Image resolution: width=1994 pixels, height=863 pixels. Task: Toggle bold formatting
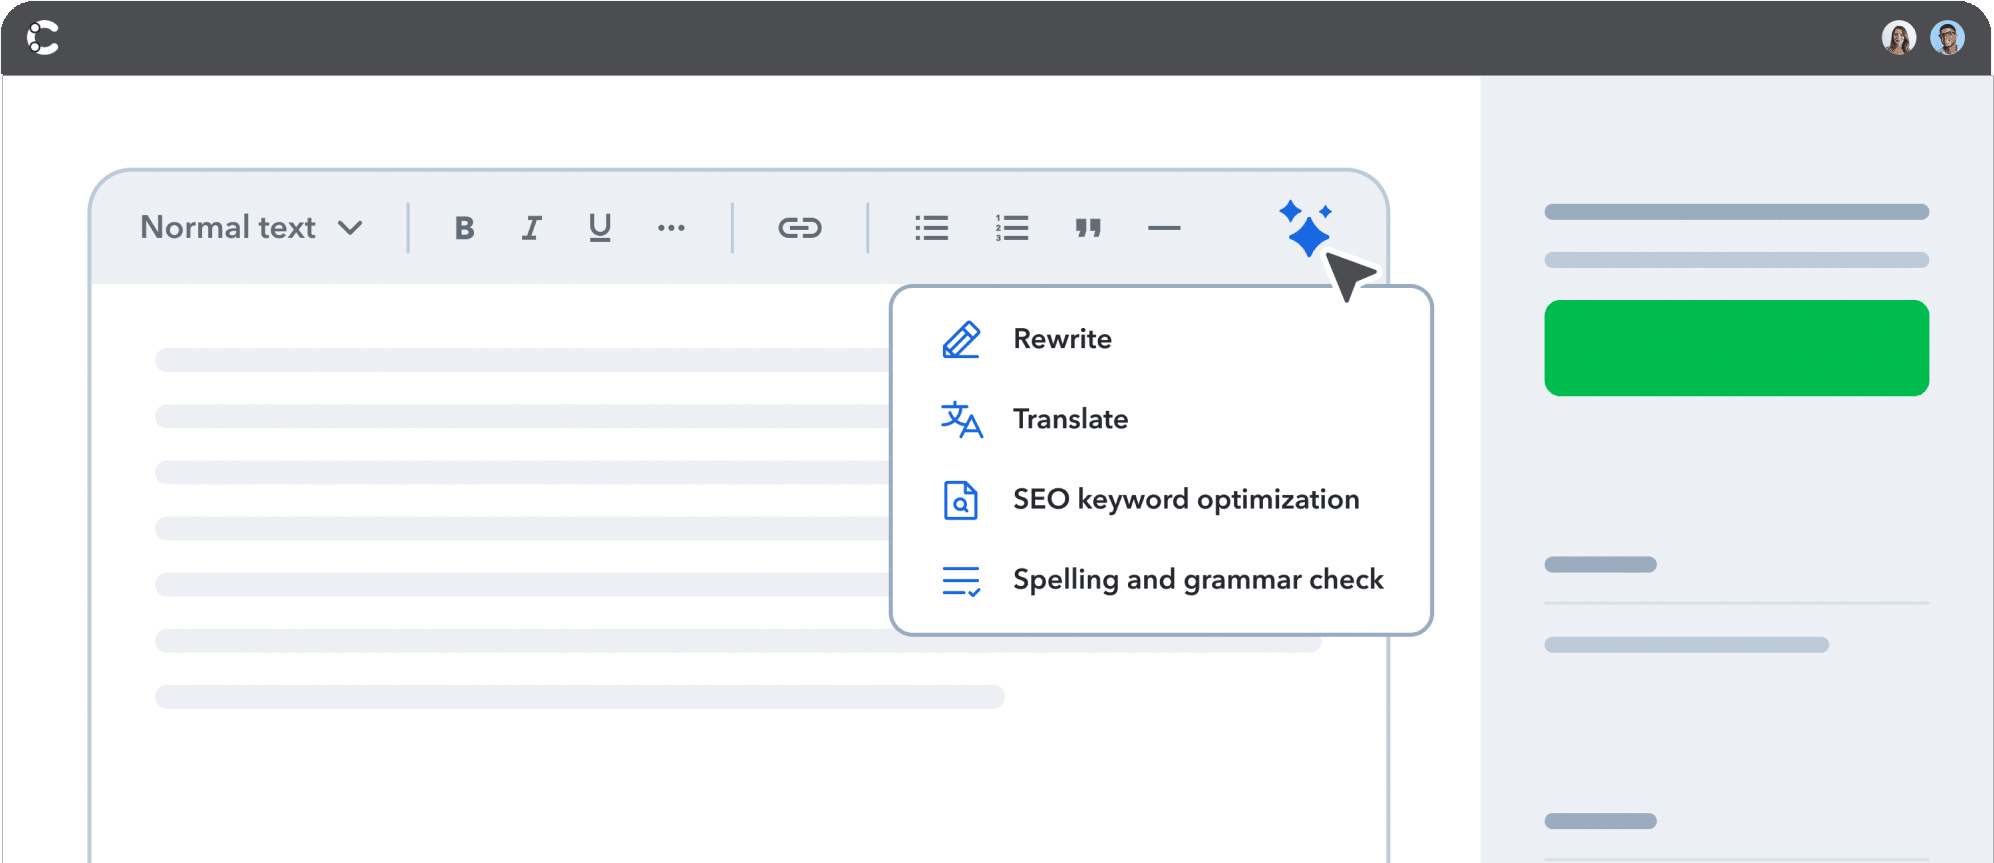(x=464, y=228)
